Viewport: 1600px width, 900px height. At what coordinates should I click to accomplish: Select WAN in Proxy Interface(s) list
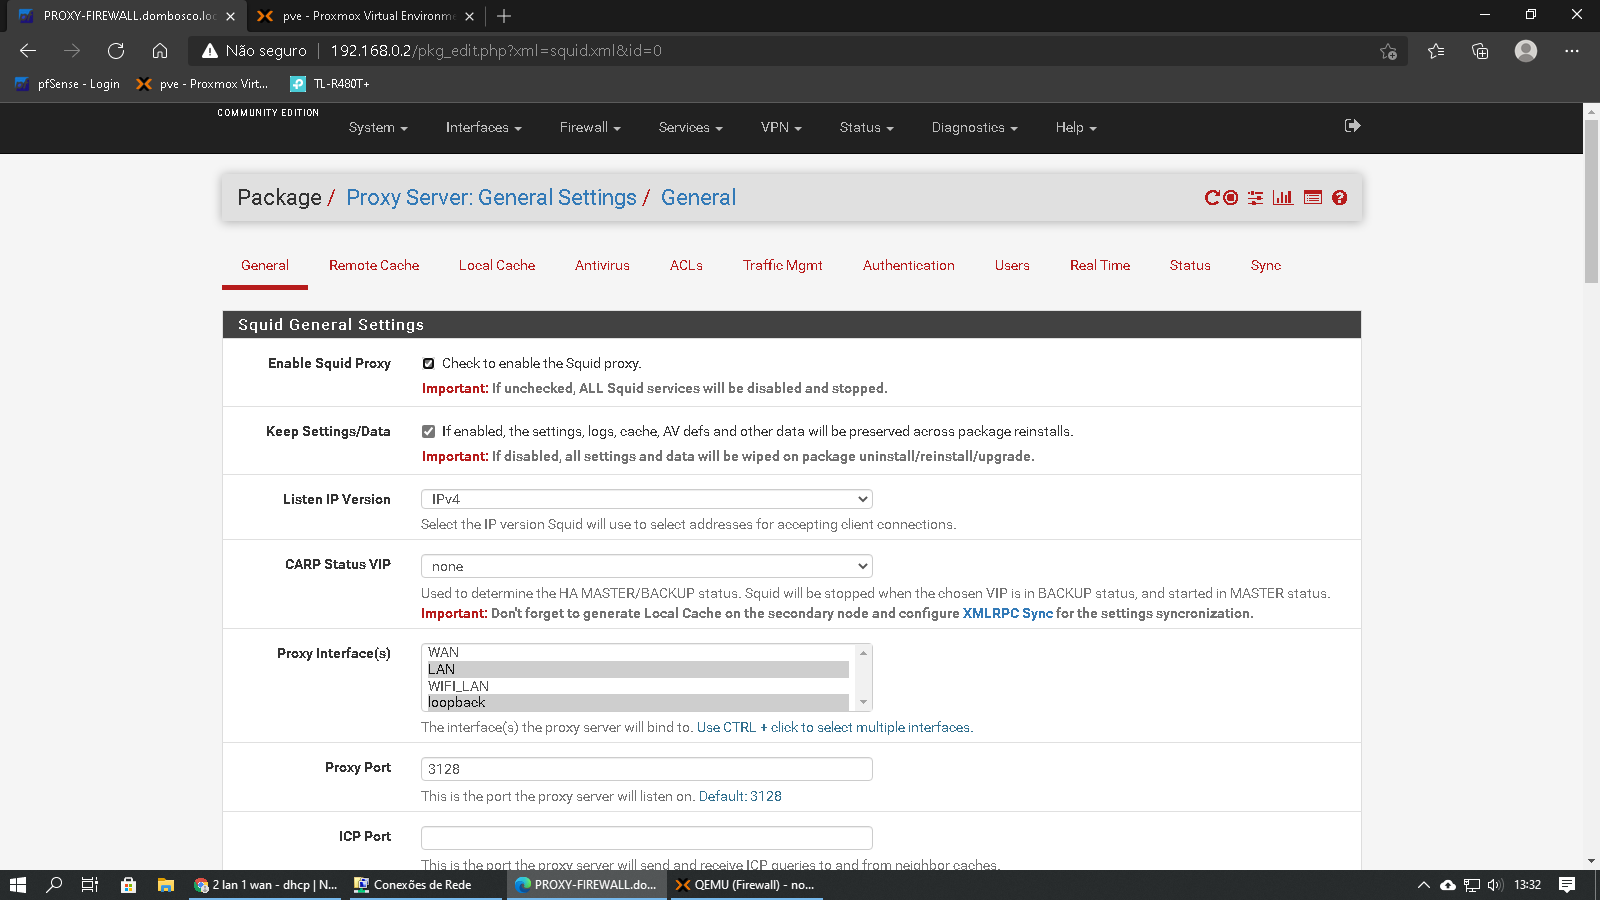[638, 653]
